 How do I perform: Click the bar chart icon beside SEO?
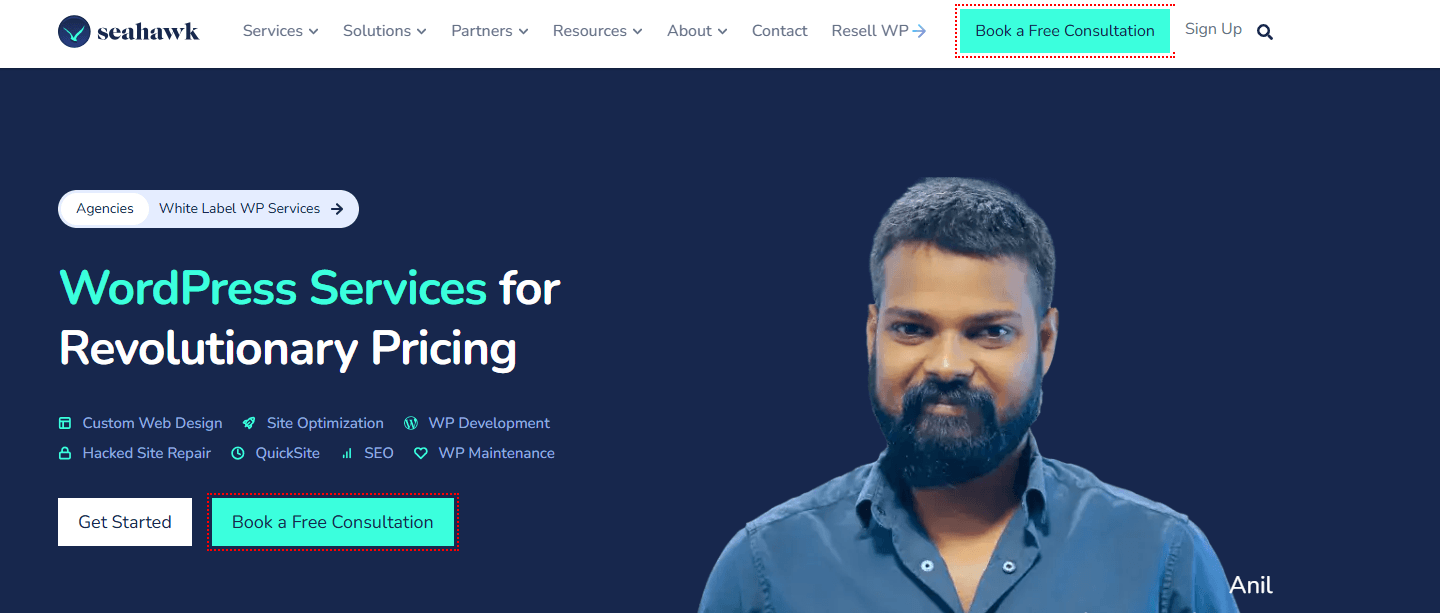[347, 453]
